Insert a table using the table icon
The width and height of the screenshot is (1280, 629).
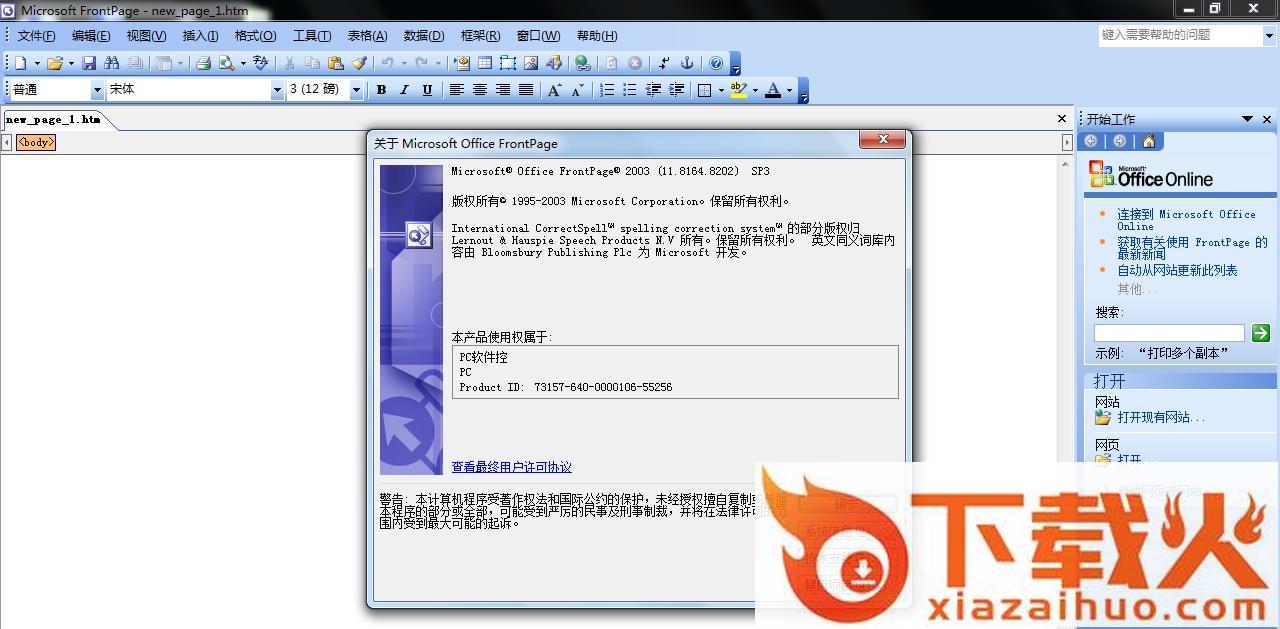pos(485,63)
